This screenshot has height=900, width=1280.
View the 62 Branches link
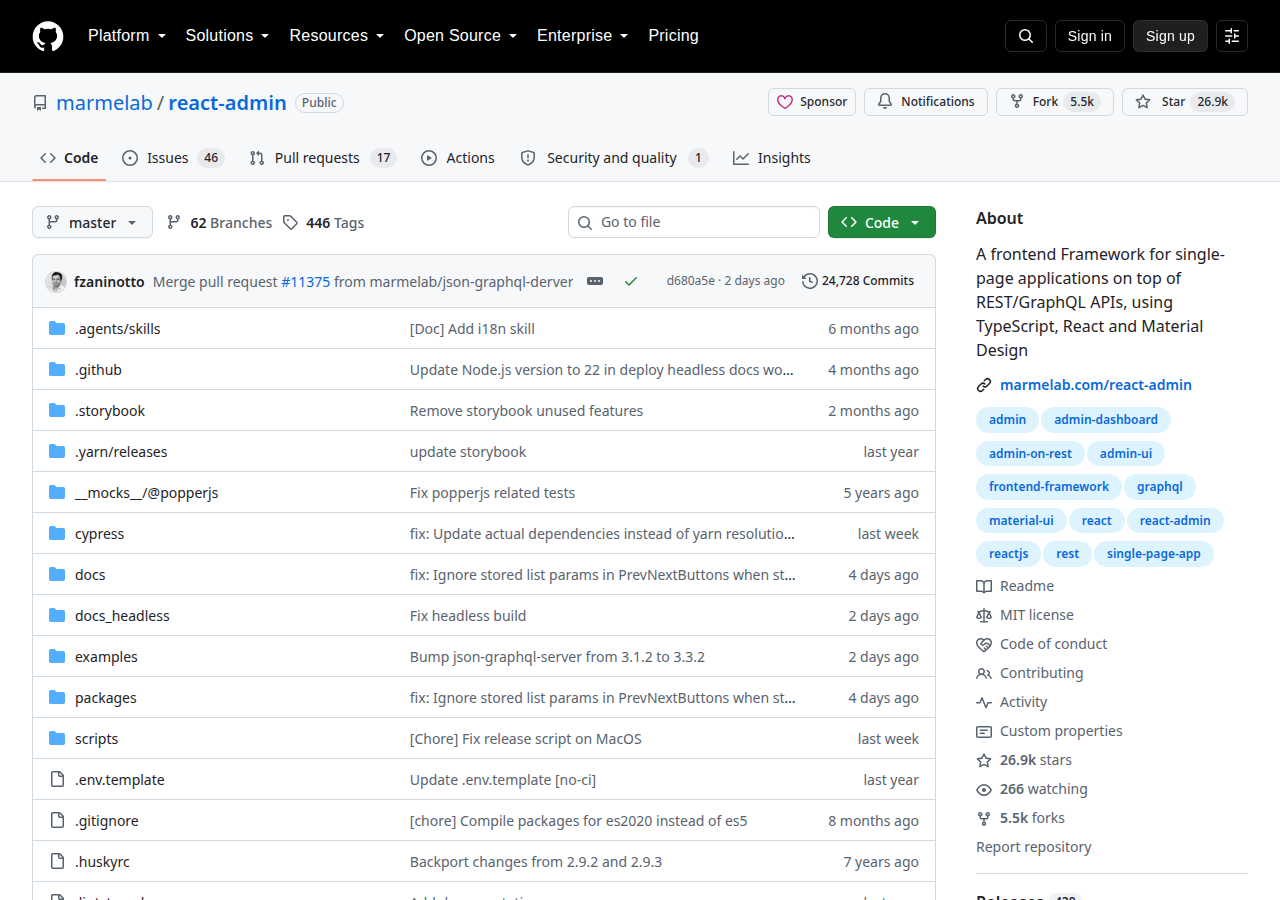click(219, 223)
